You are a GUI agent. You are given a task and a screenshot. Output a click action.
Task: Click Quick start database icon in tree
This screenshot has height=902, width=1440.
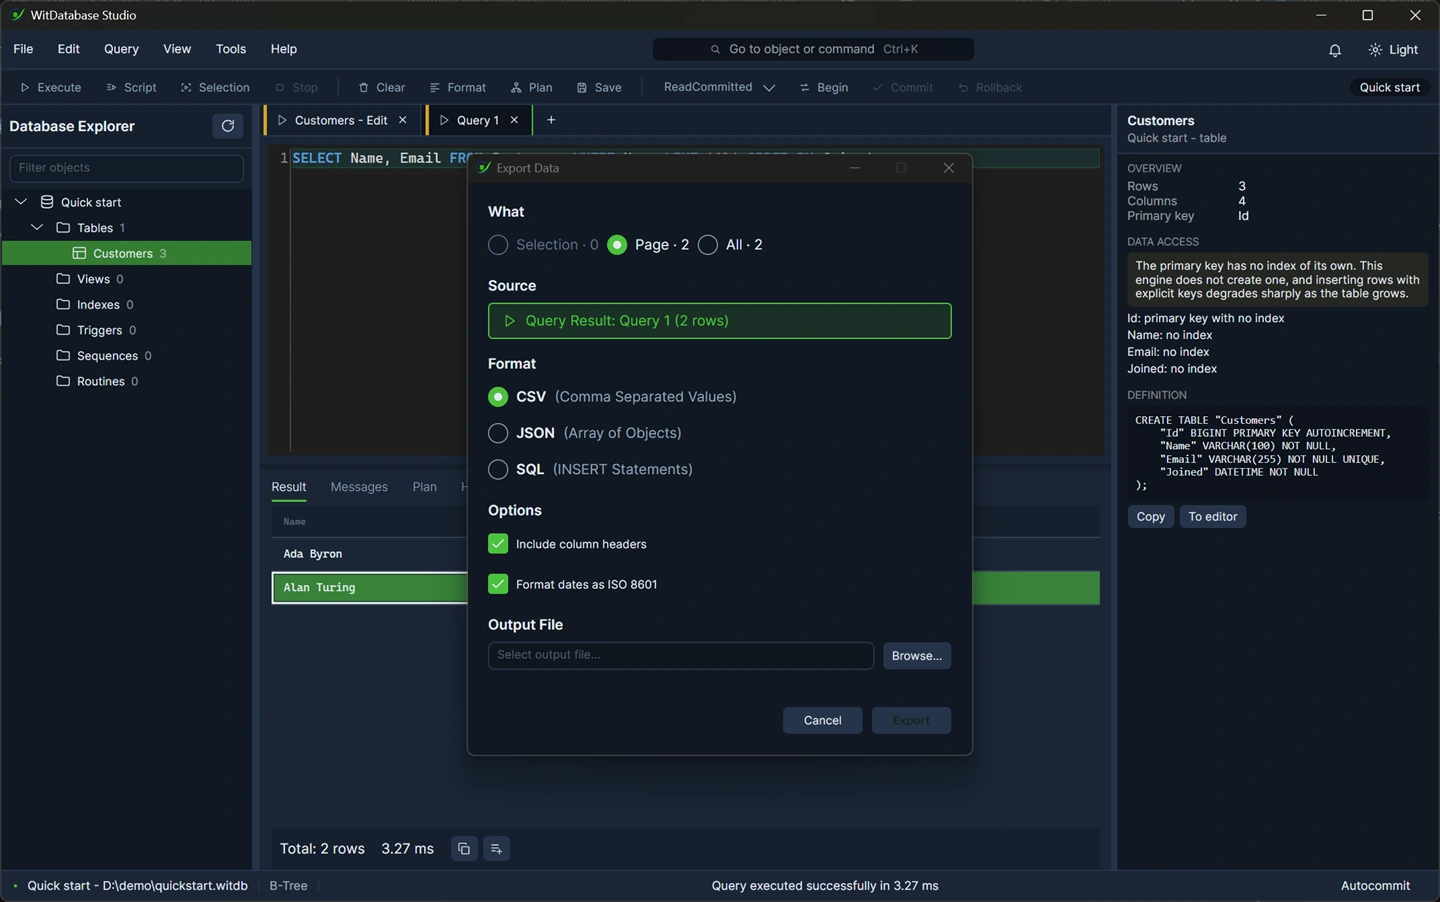pos(47,202)
